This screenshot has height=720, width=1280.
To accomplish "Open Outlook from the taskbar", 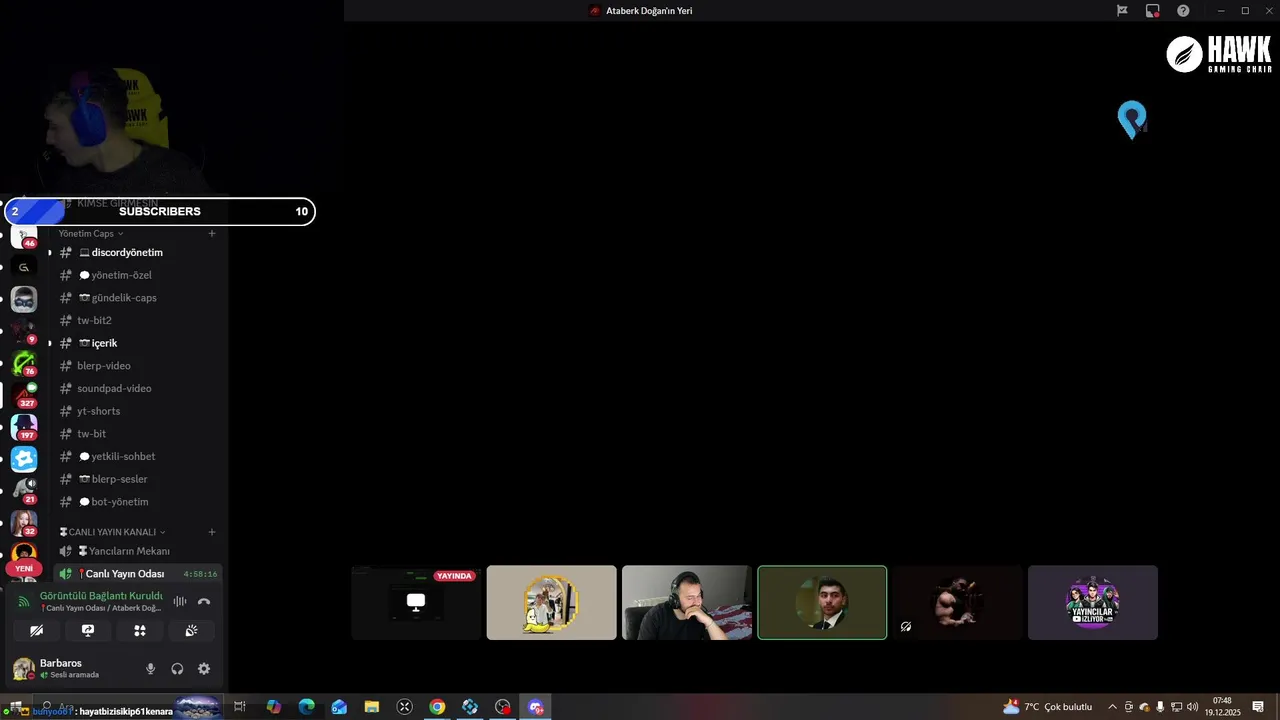I will (x=339, y=707).
